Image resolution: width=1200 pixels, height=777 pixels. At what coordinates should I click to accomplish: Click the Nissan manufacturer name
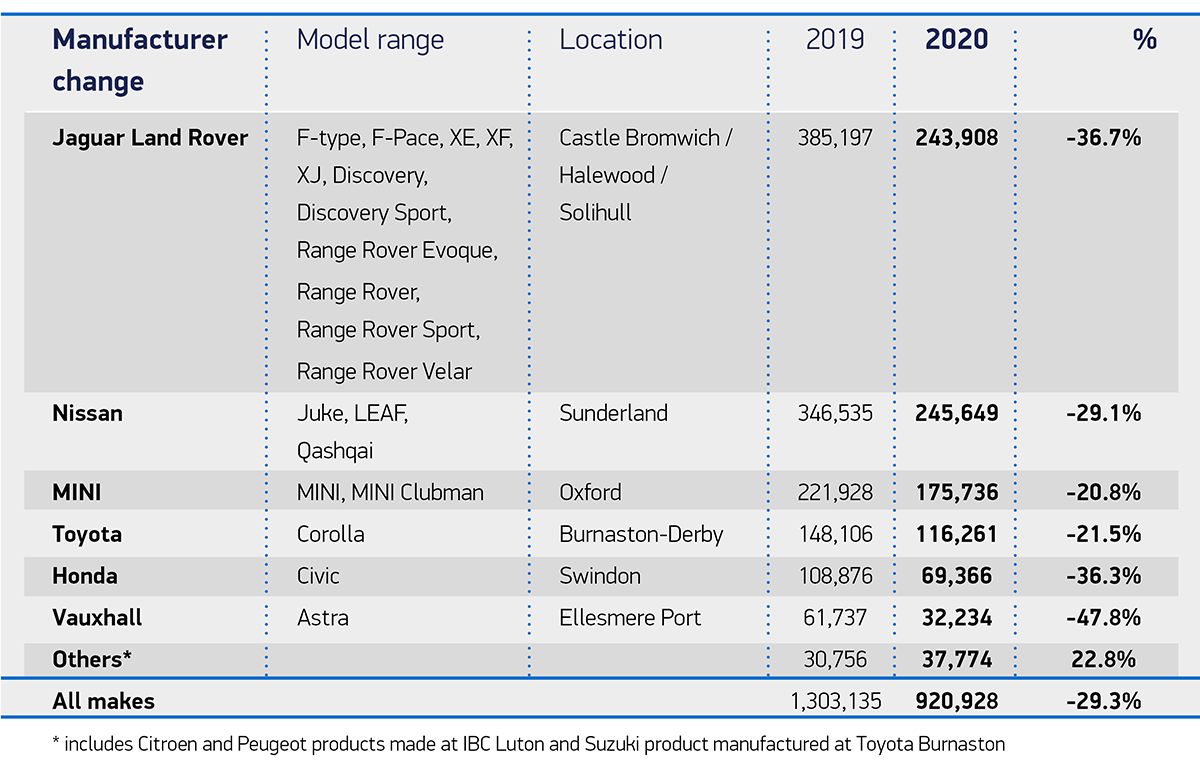coord(87,413)
